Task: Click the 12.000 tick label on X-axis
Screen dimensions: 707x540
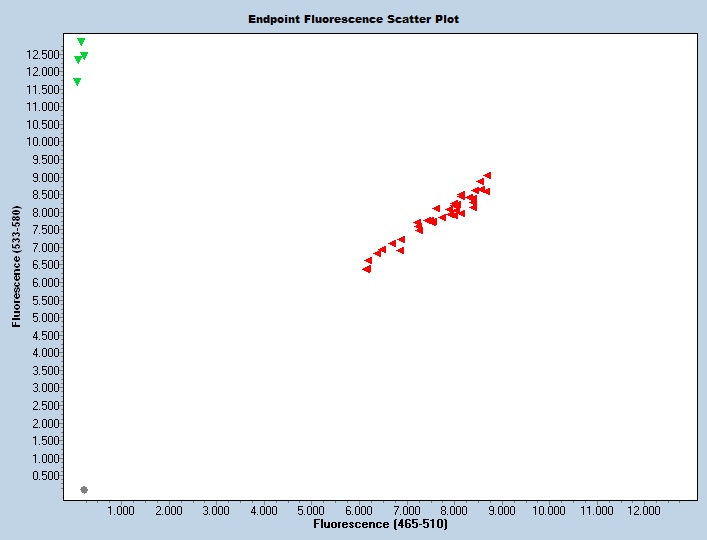Action: [644, 511]
